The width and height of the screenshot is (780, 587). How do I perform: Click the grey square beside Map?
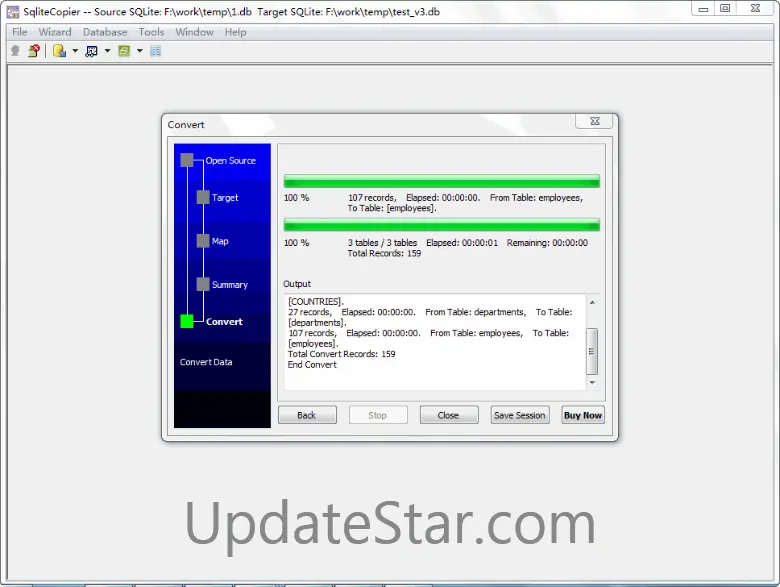(x=203, y=241)
